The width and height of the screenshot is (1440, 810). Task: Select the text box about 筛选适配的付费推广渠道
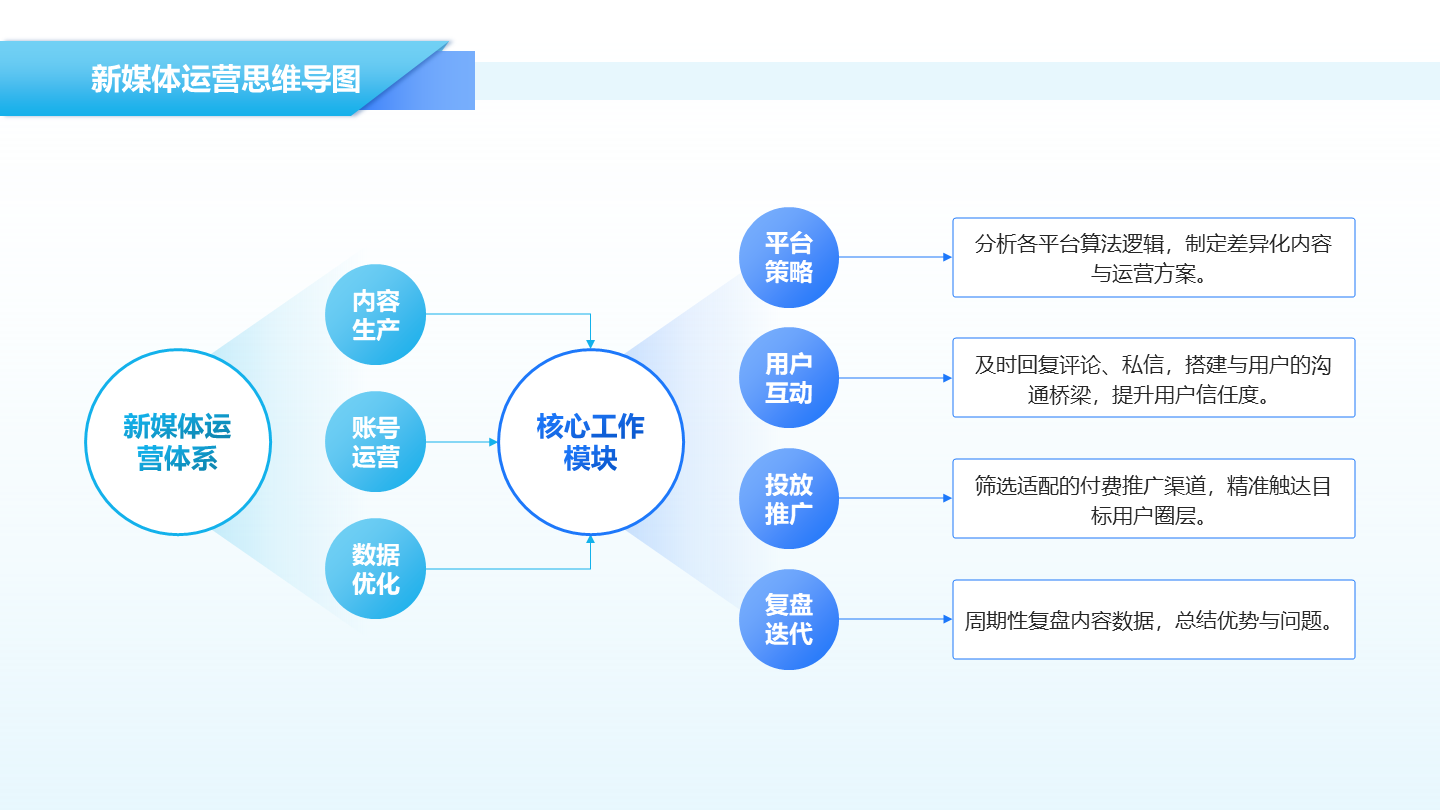tap(1153, 499)
